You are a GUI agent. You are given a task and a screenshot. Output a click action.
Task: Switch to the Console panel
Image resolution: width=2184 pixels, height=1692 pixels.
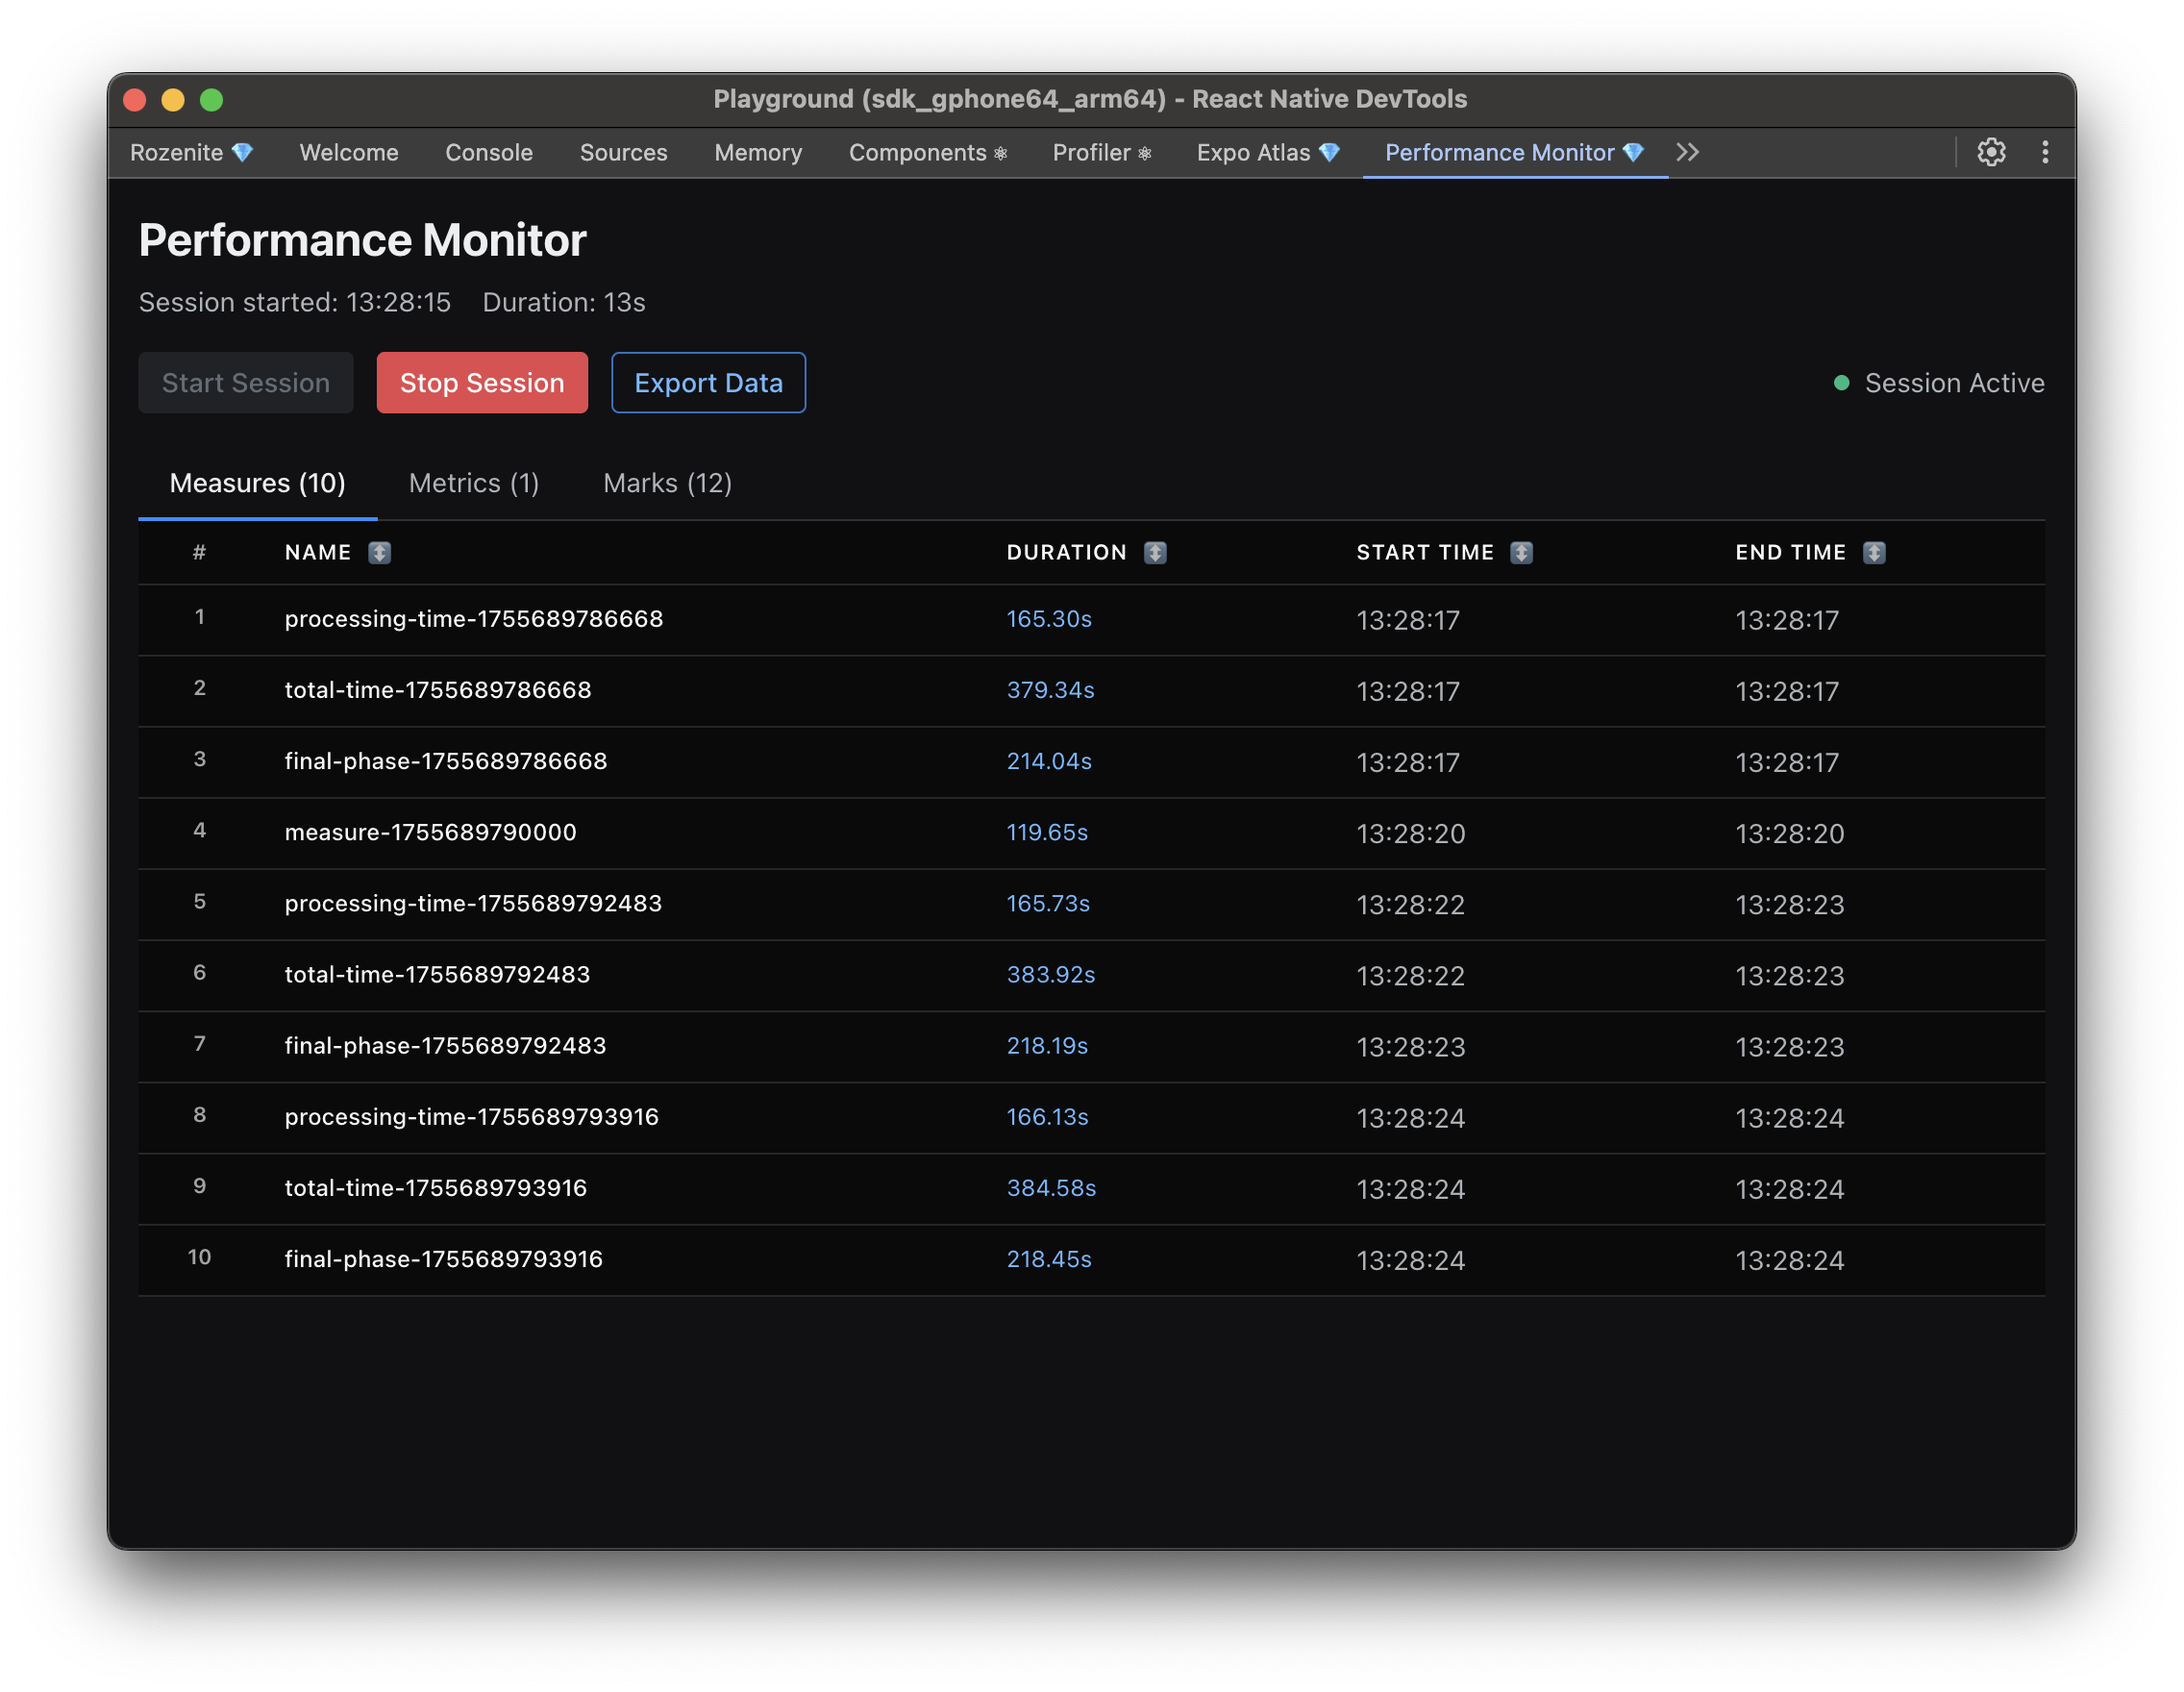pyautogui.click(x=488, y=152)
